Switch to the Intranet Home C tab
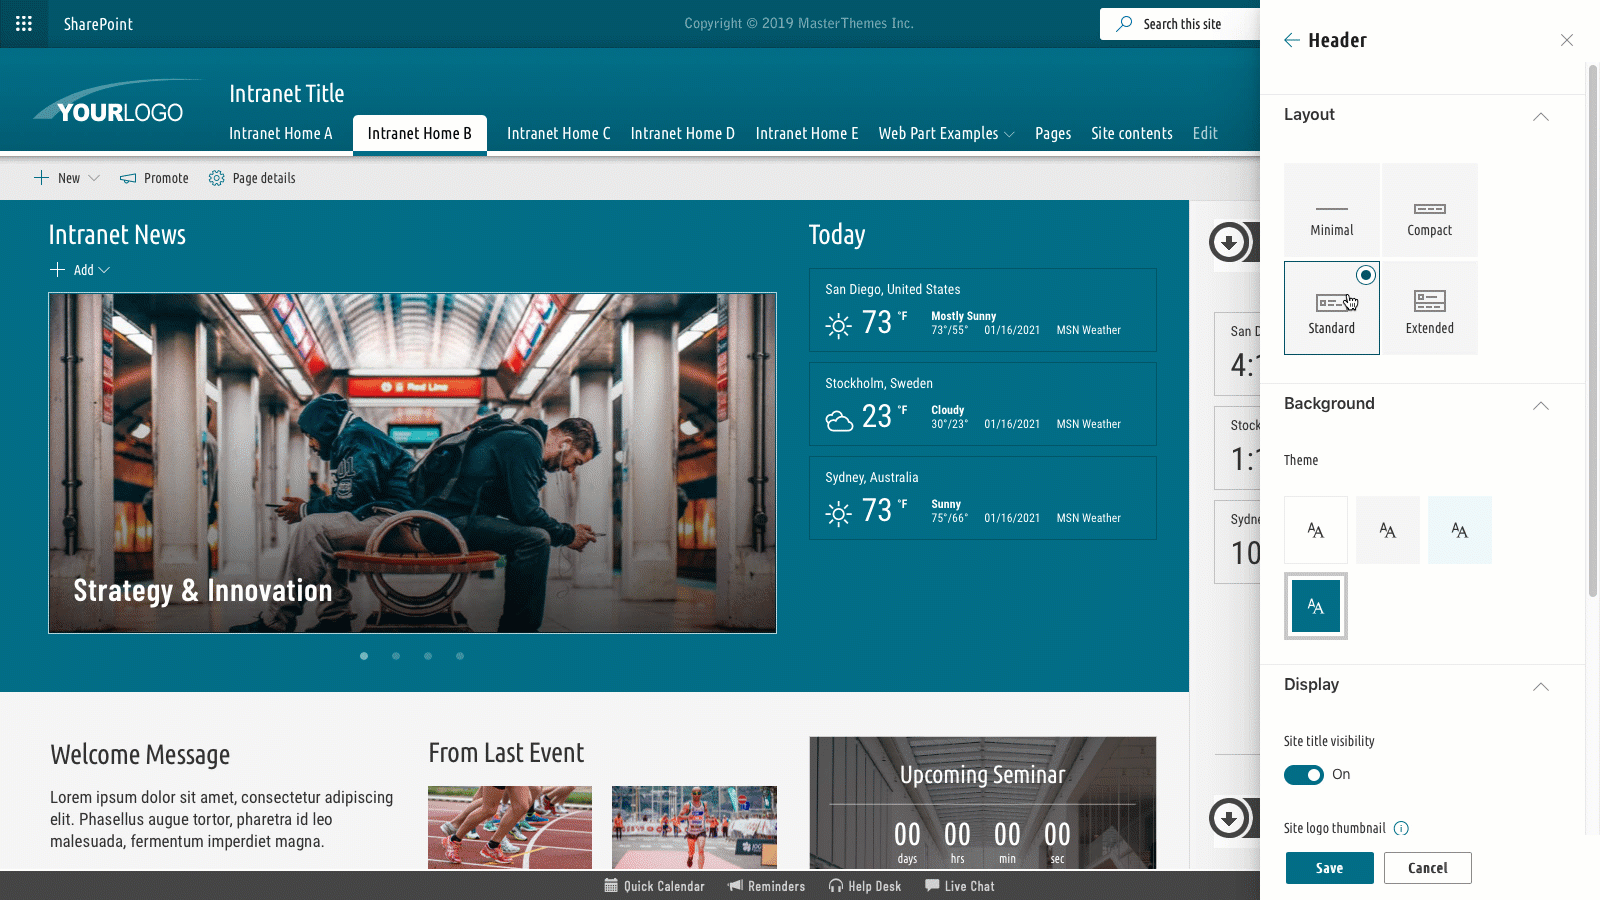 click(x=558, y=133)
